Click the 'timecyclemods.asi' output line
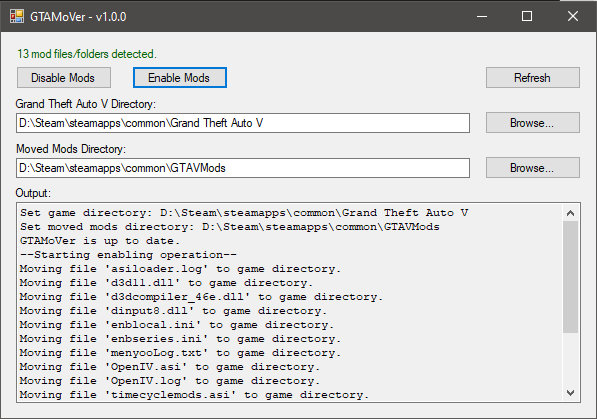Screen dimensions: 597x419 [194, 395]
